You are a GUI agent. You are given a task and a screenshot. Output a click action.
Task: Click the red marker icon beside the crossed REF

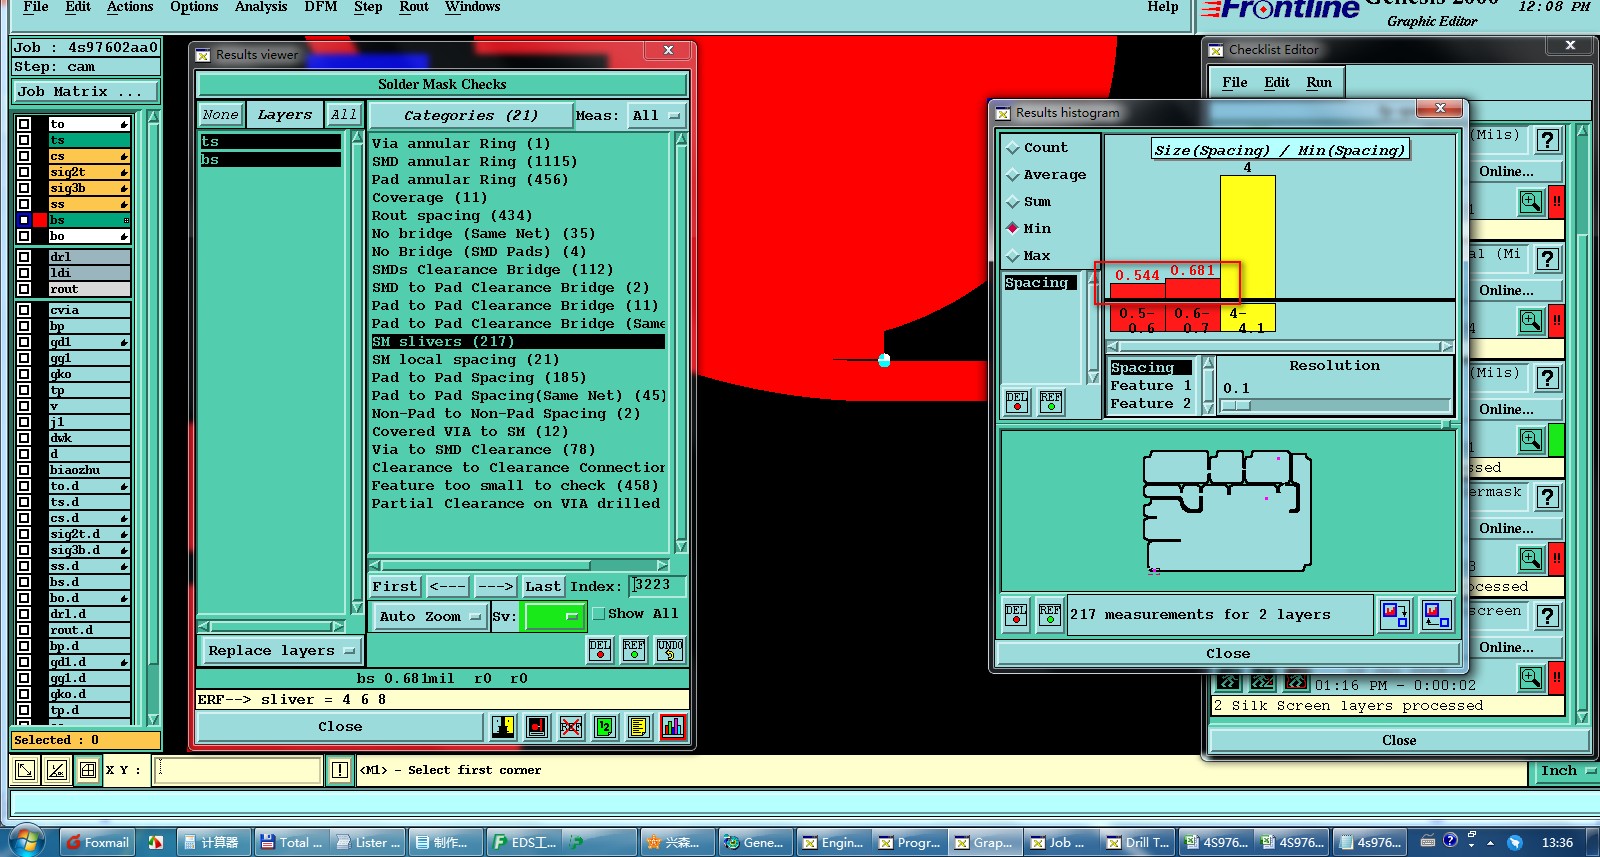537,727
